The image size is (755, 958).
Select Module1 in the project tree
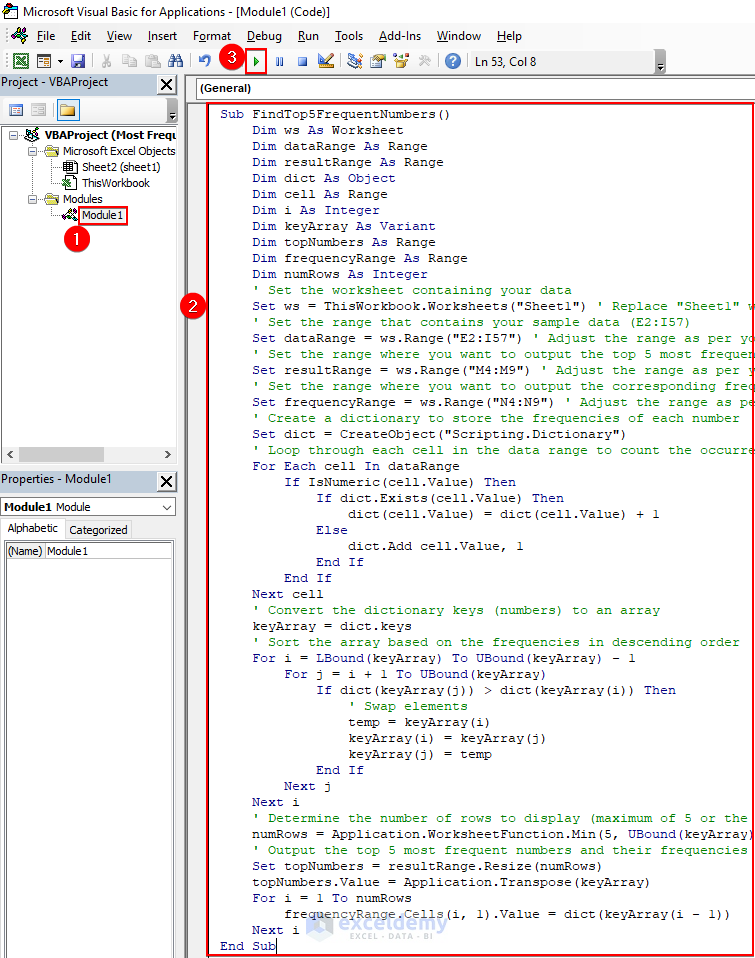pos(103,215)
